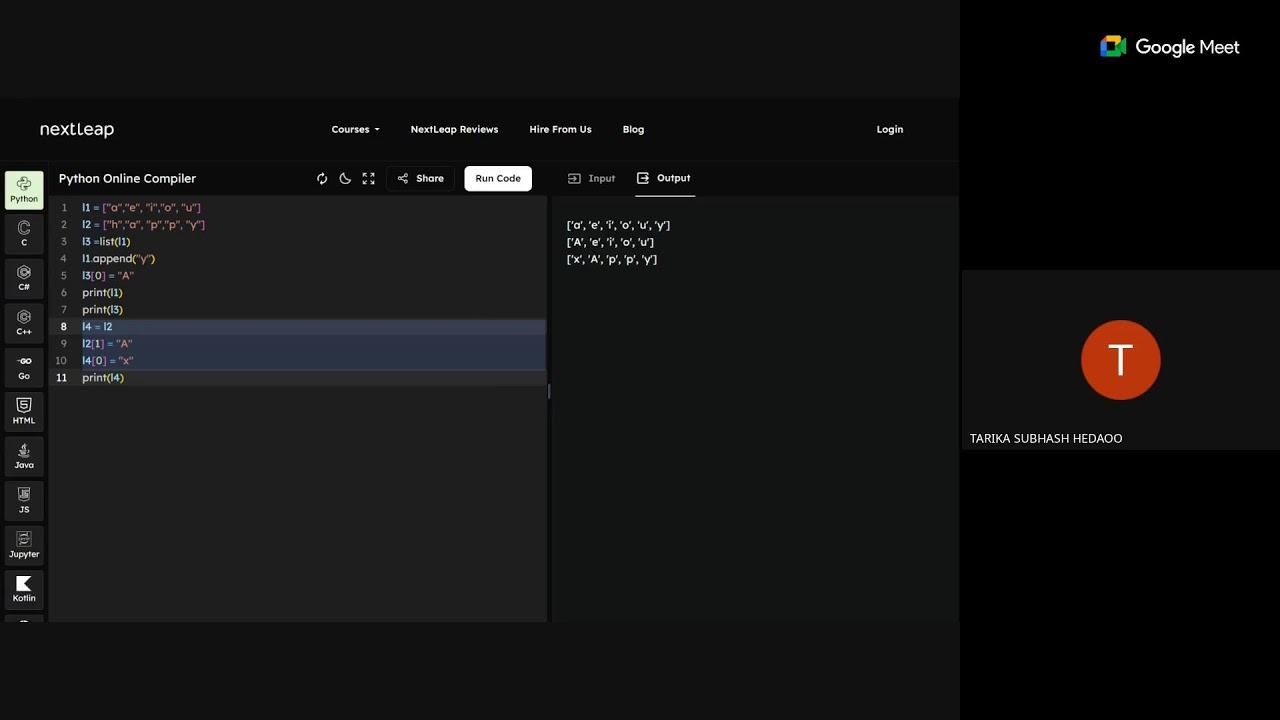
Task: Switch to the Input tab
Action: [x=591, y=178]
